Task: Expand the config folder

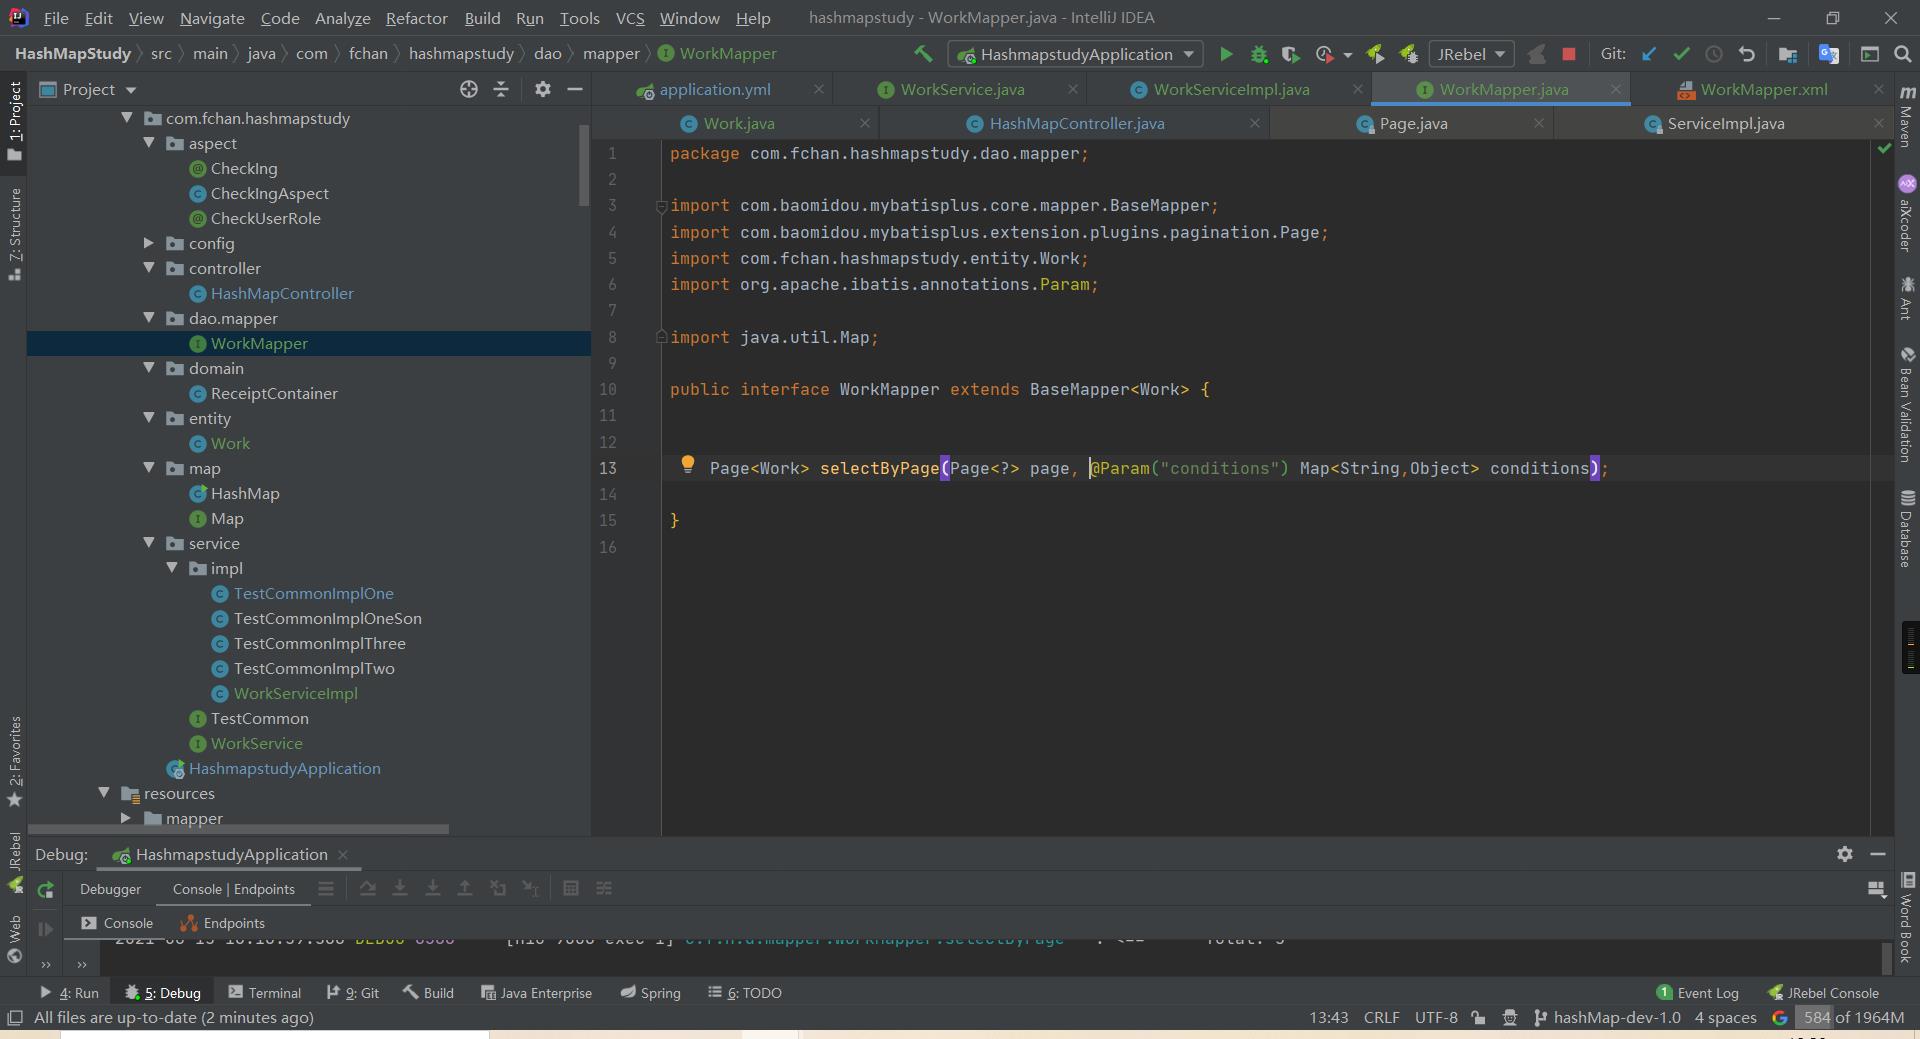Action: click(149, 243)
